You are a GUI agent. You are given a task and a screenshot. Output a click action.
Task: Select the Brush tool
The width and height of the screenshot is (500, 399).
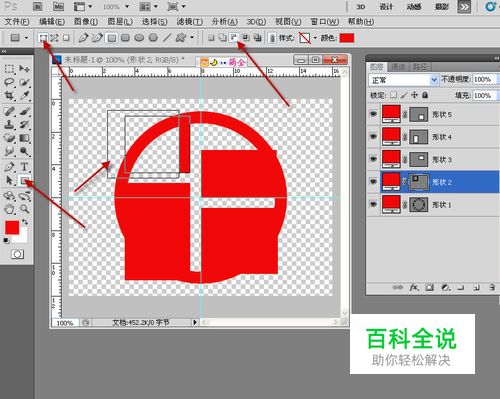pyautogui.click(x=24, y=111)
